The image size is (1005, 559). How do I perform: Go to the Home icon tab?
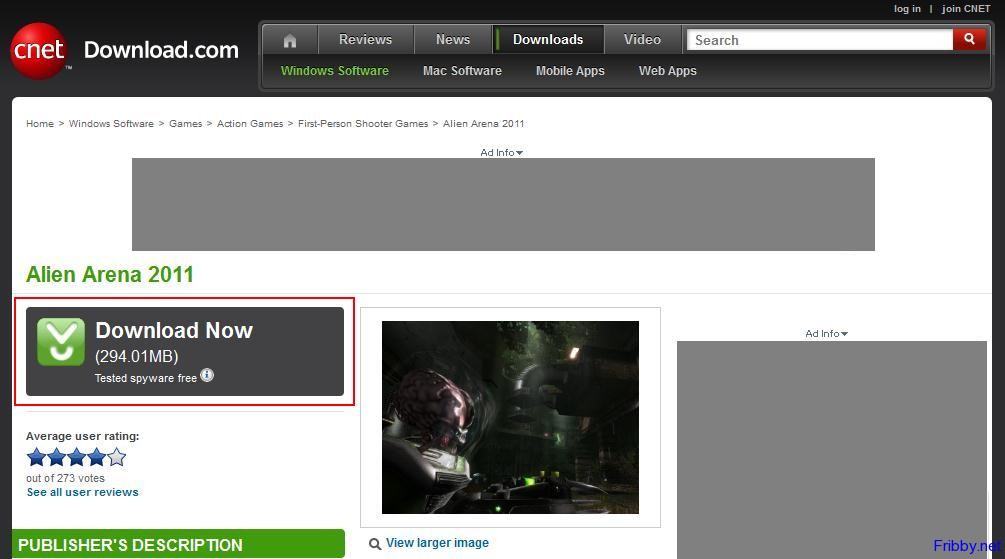[290, 40]
